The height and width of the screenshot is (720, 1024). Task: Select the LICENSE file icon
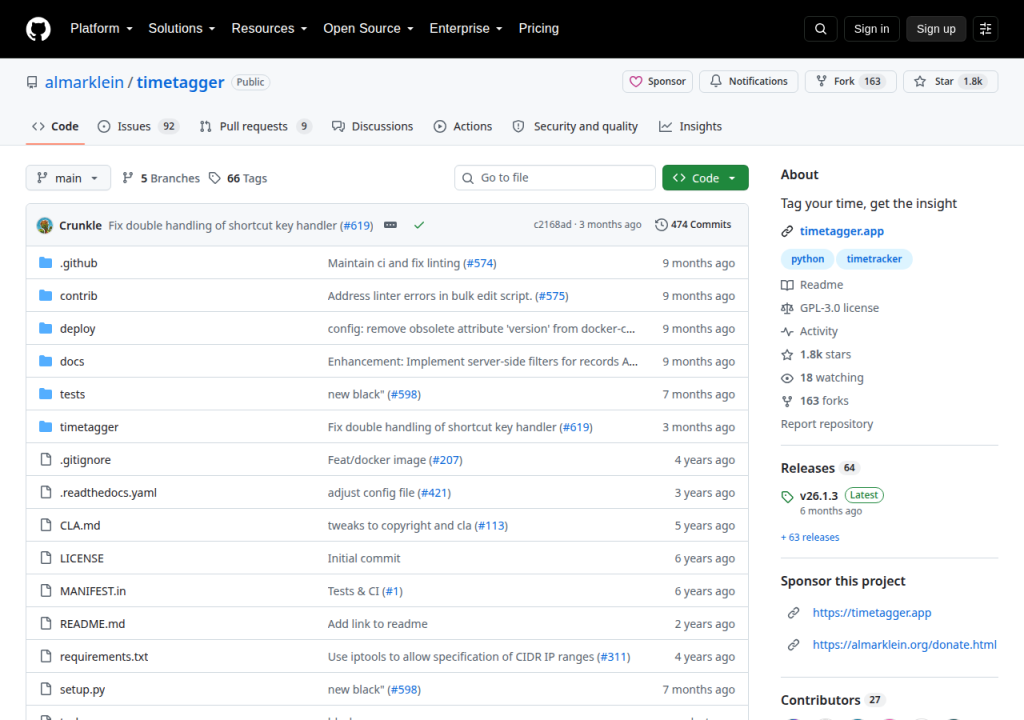(x=45, y=557)
